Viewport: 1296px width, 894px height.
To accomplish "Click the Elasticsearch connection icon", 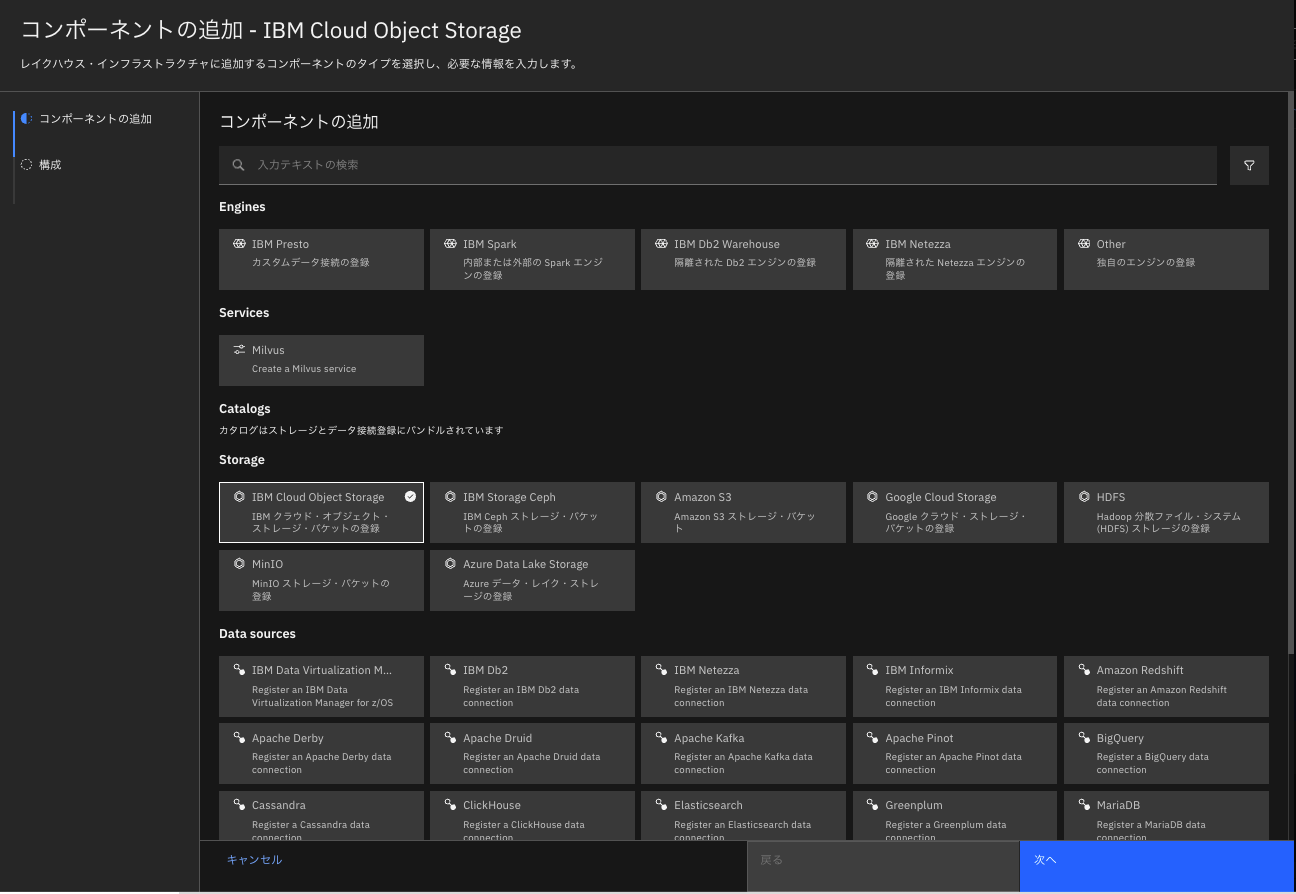I will click(x=661, y=805).
